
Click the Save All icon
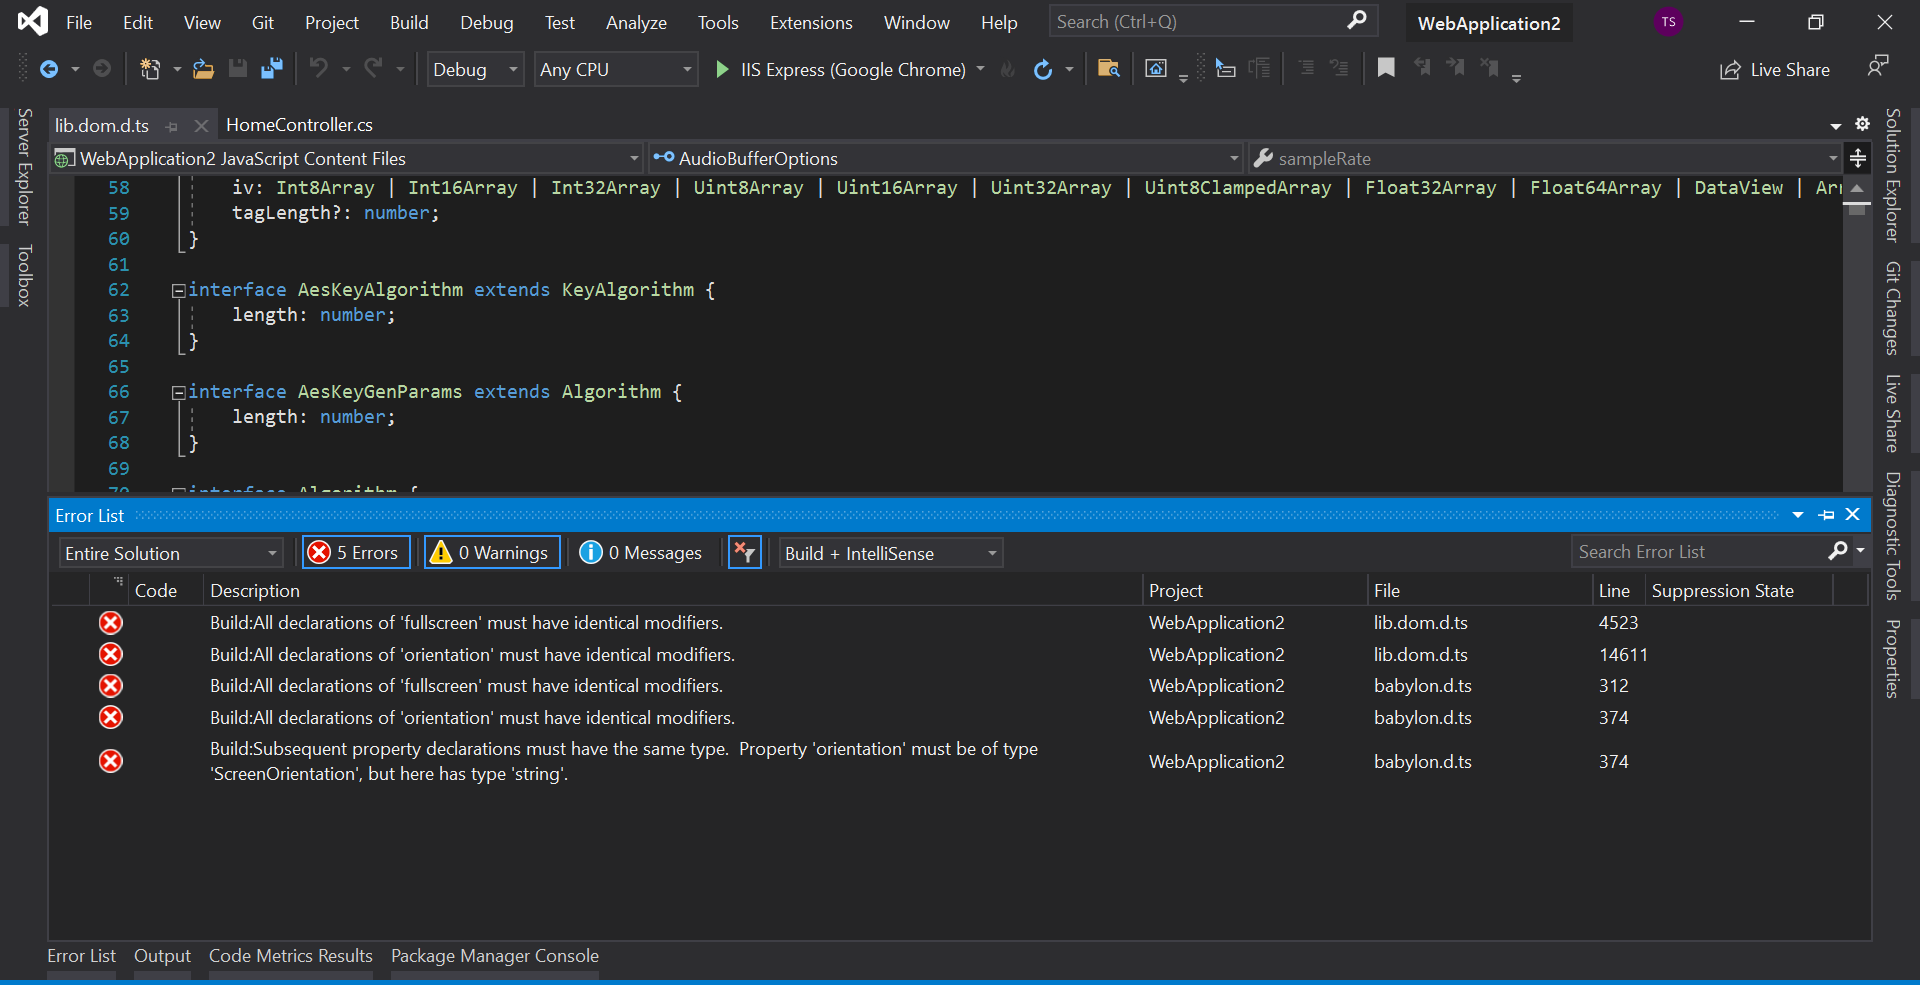pyautogui.click(x=271, y=69)
